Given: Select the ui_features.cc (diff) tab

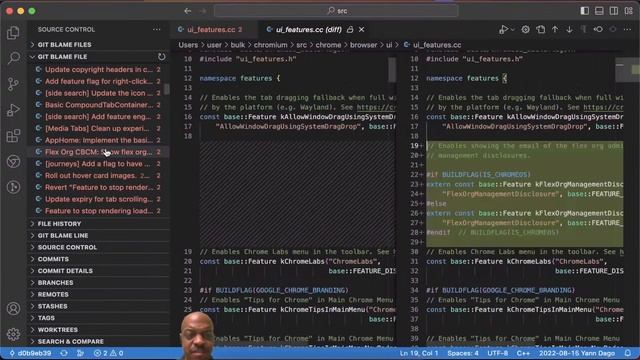Looking at the screenshot, I should pyautogui.click(x=309, y=29).
